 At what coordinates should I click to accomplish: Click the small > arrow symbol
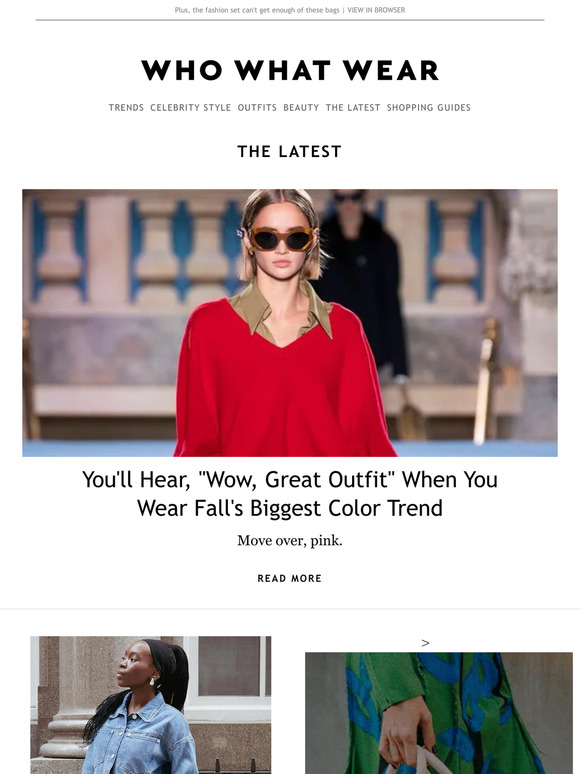click(x=425, y=643)
